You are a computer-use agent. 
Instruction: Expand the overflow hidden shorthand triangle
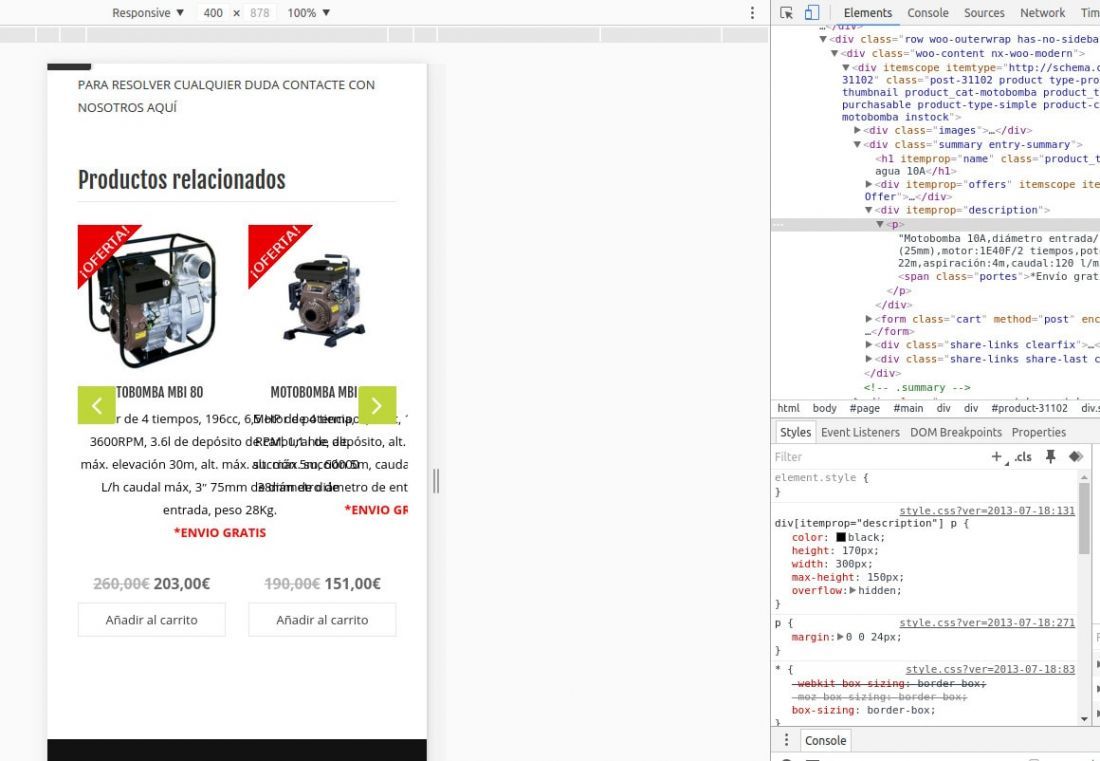pos(853,591)
